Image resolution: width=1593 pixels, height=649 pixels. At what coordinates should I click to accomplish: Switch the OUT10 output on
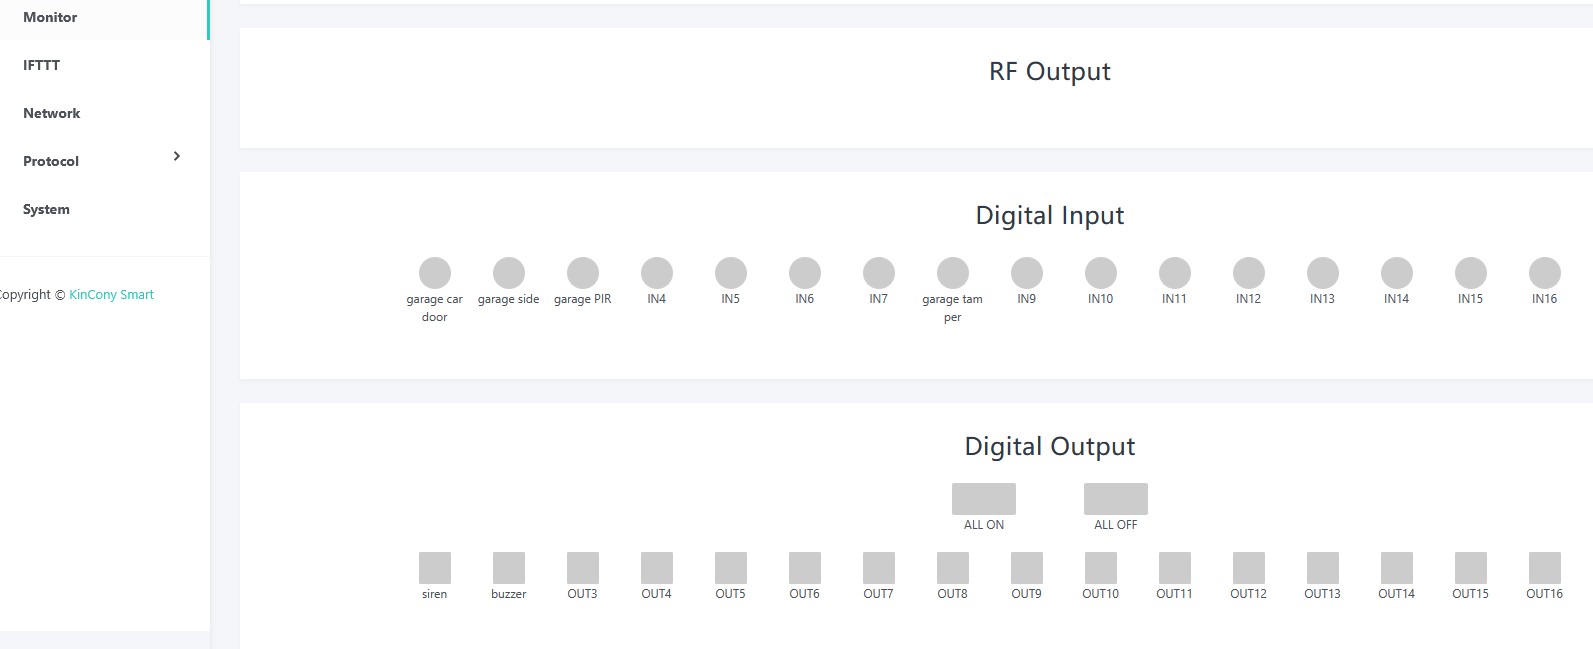tap(1100, 568)
